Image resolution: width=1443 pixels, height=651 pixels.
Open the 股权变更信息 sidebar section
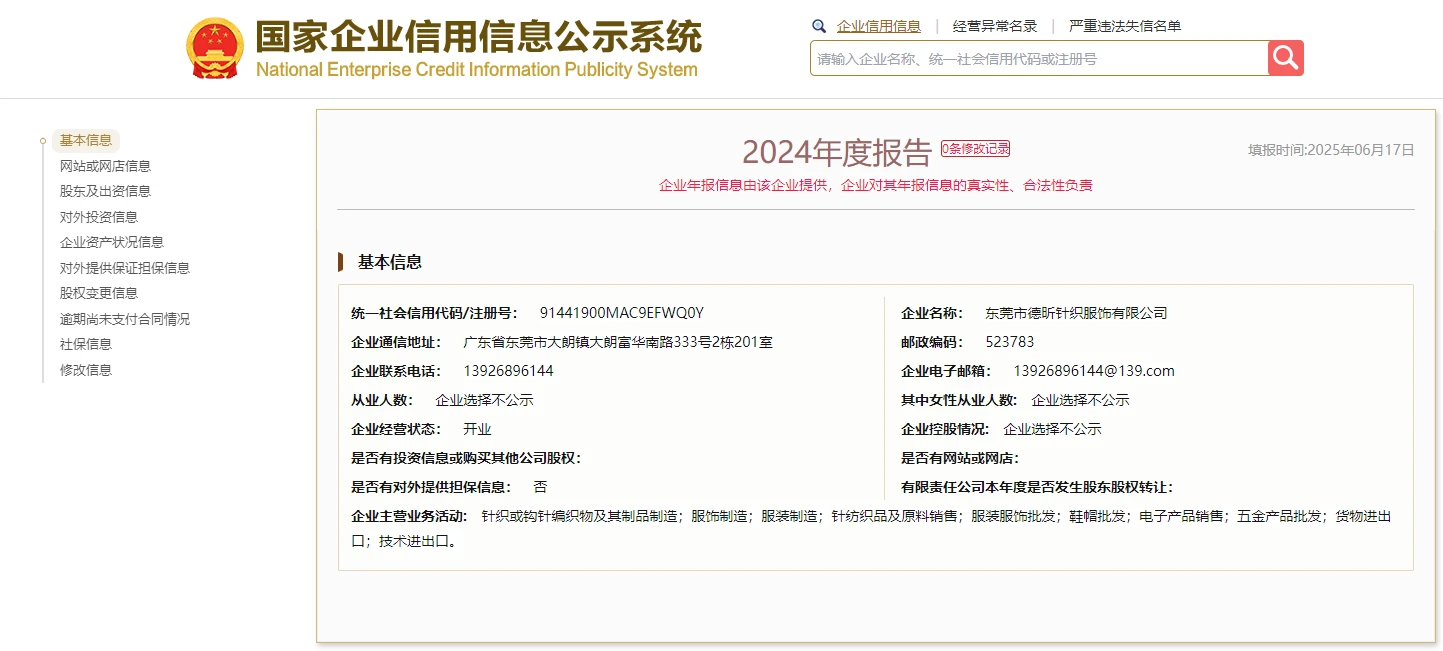(x=99, y=293)
